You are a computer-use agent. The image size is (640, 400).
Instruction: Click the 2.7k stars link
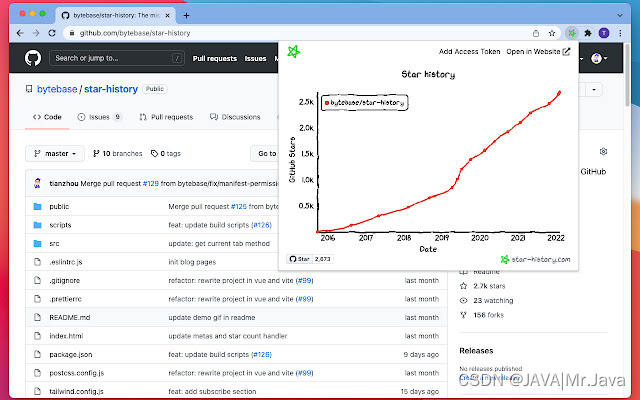pos(482,286)
